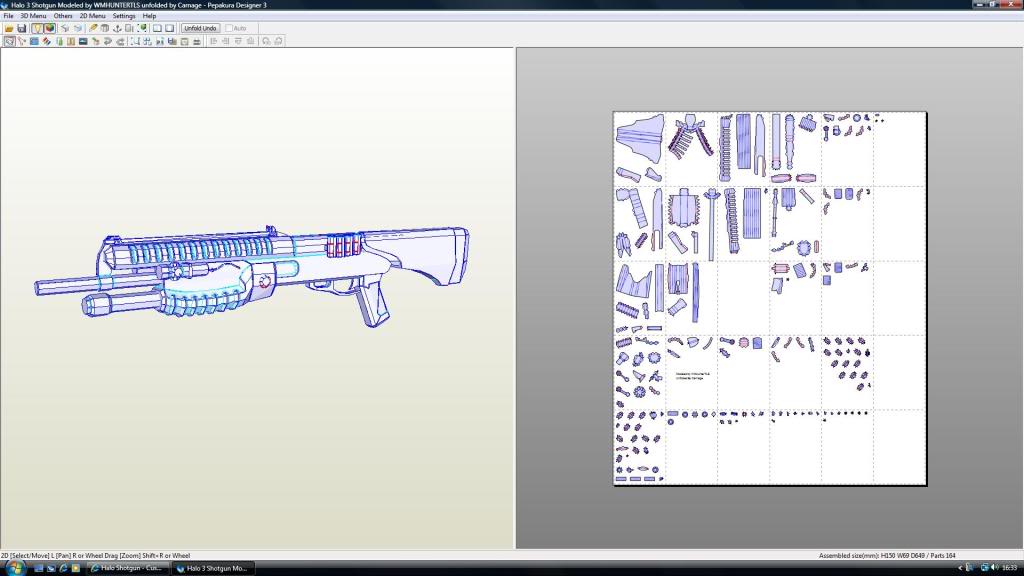Screen dimensions: 1024x576
Task: Click the Unfold Undo button
Action: [200, 28]
